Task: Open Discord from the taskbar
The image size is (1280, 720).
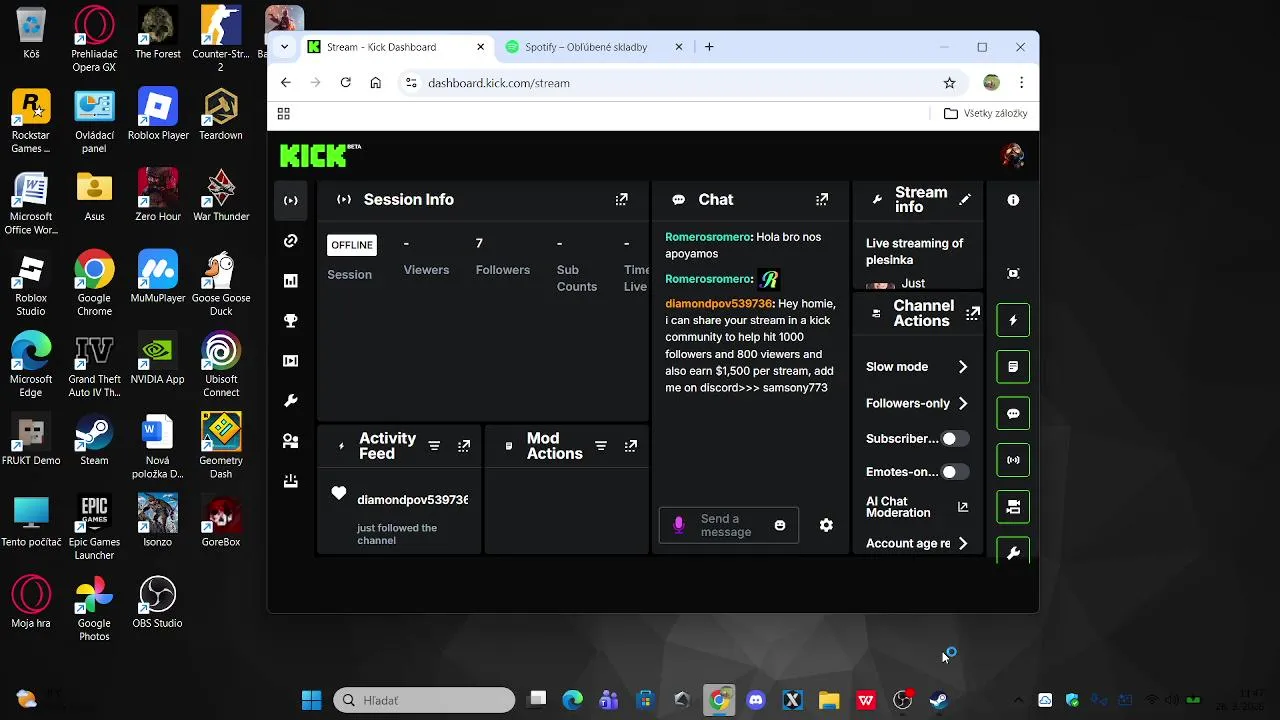Action: pos(756,700)
